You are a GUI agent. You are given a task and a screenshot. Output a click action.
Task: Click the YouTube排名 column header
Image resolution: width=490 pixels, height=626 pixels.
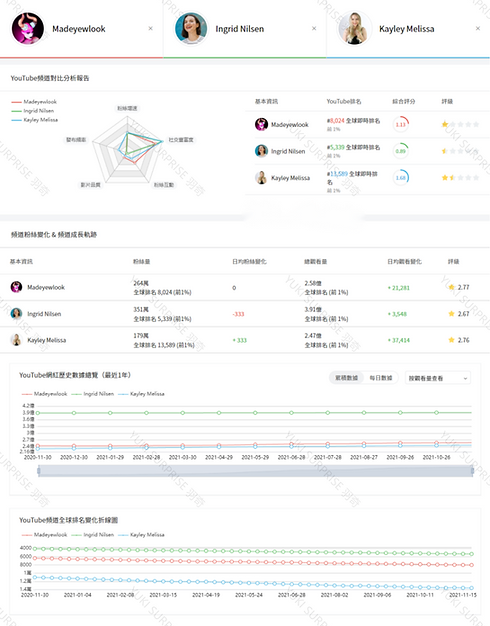[x=344, y=101]
